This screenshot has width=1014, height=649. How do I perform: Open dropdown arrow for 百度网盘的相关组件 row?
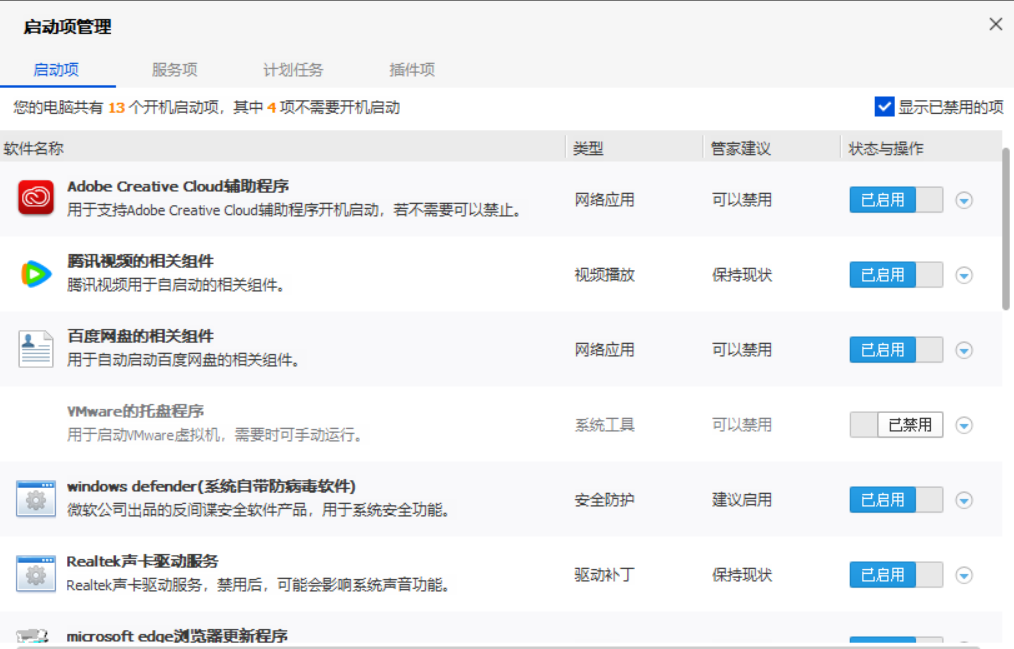click(964, 350)
